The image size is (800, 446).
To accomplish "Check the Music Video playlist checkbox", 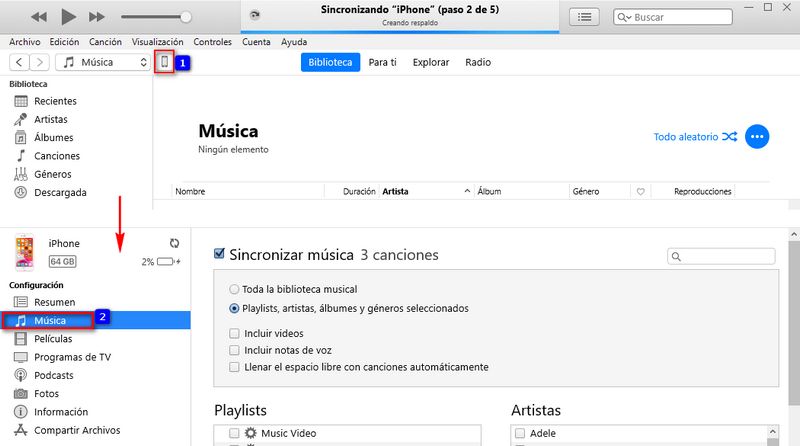I will tap(234, 433).
